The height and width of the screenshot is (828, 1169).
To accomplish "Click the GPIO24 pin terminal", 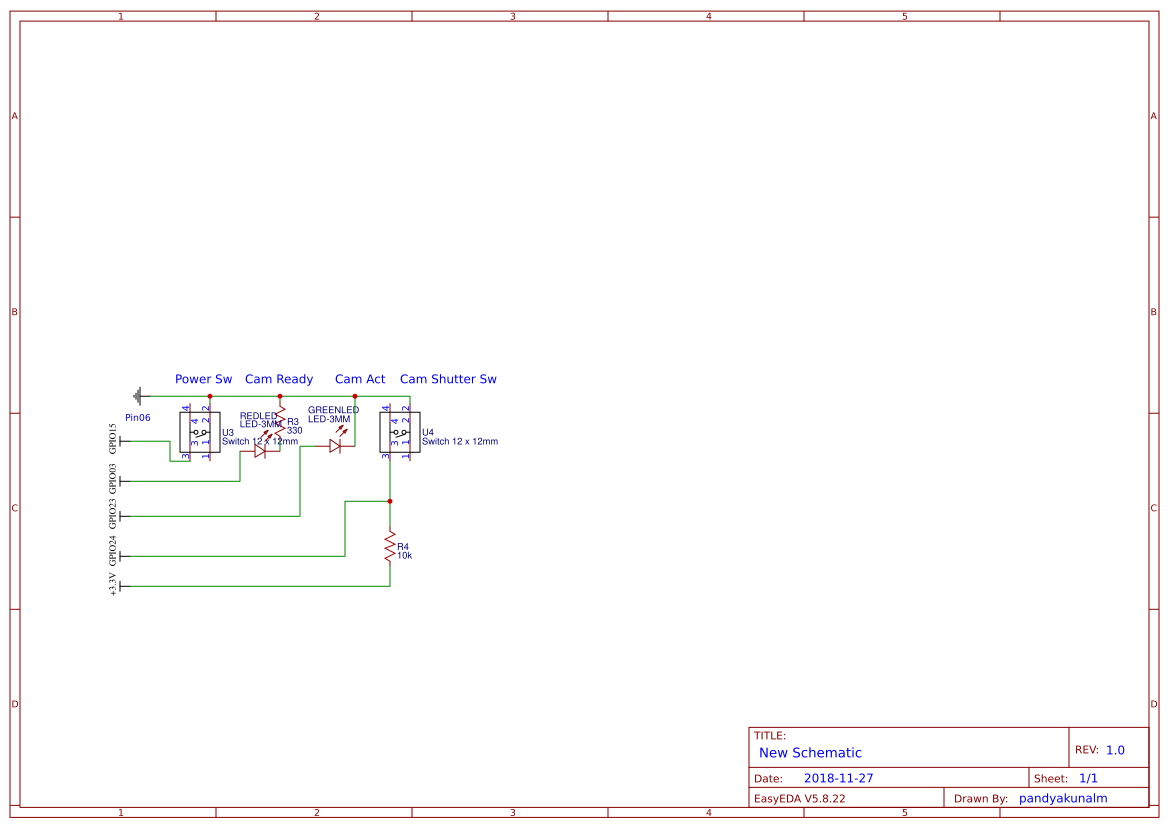I will [x=122, y=555].
